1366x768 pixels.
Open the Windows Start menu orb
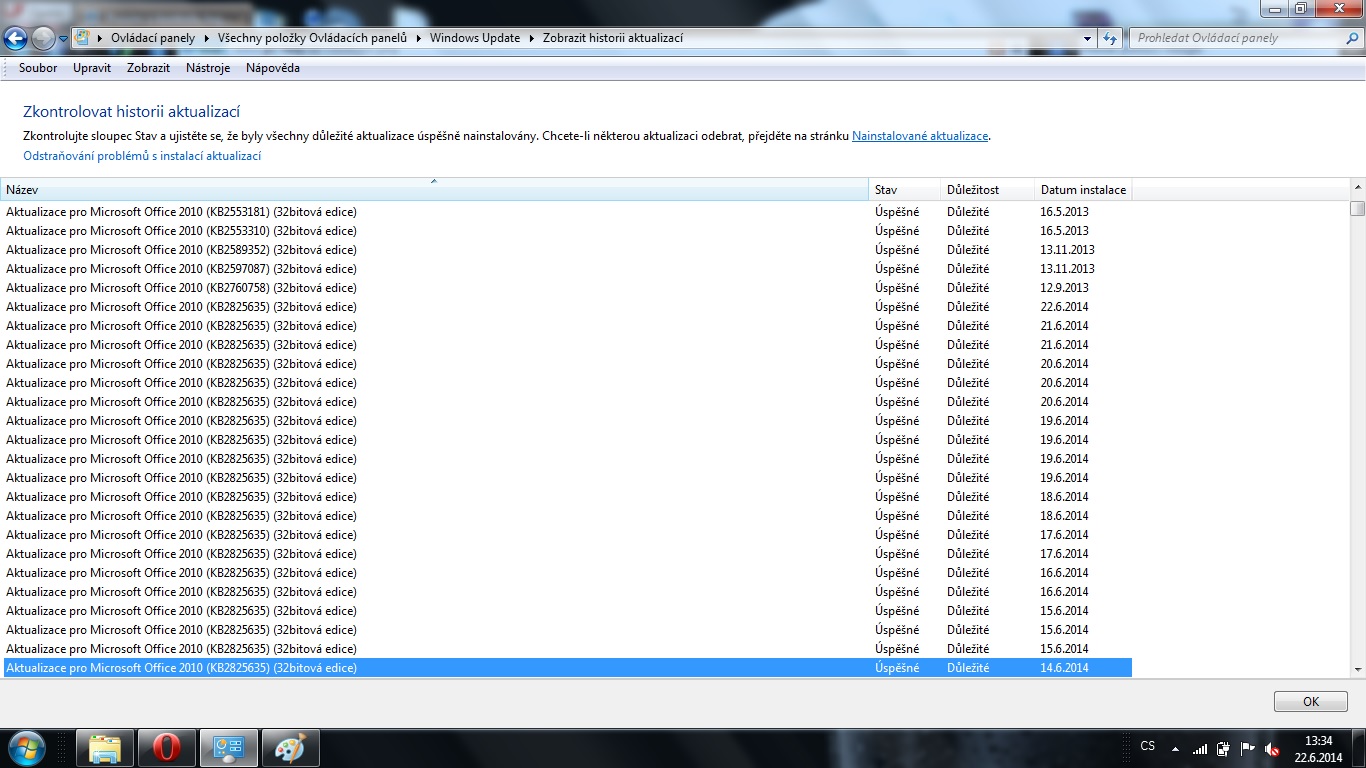pyautogui.click(x=26, y=748)
